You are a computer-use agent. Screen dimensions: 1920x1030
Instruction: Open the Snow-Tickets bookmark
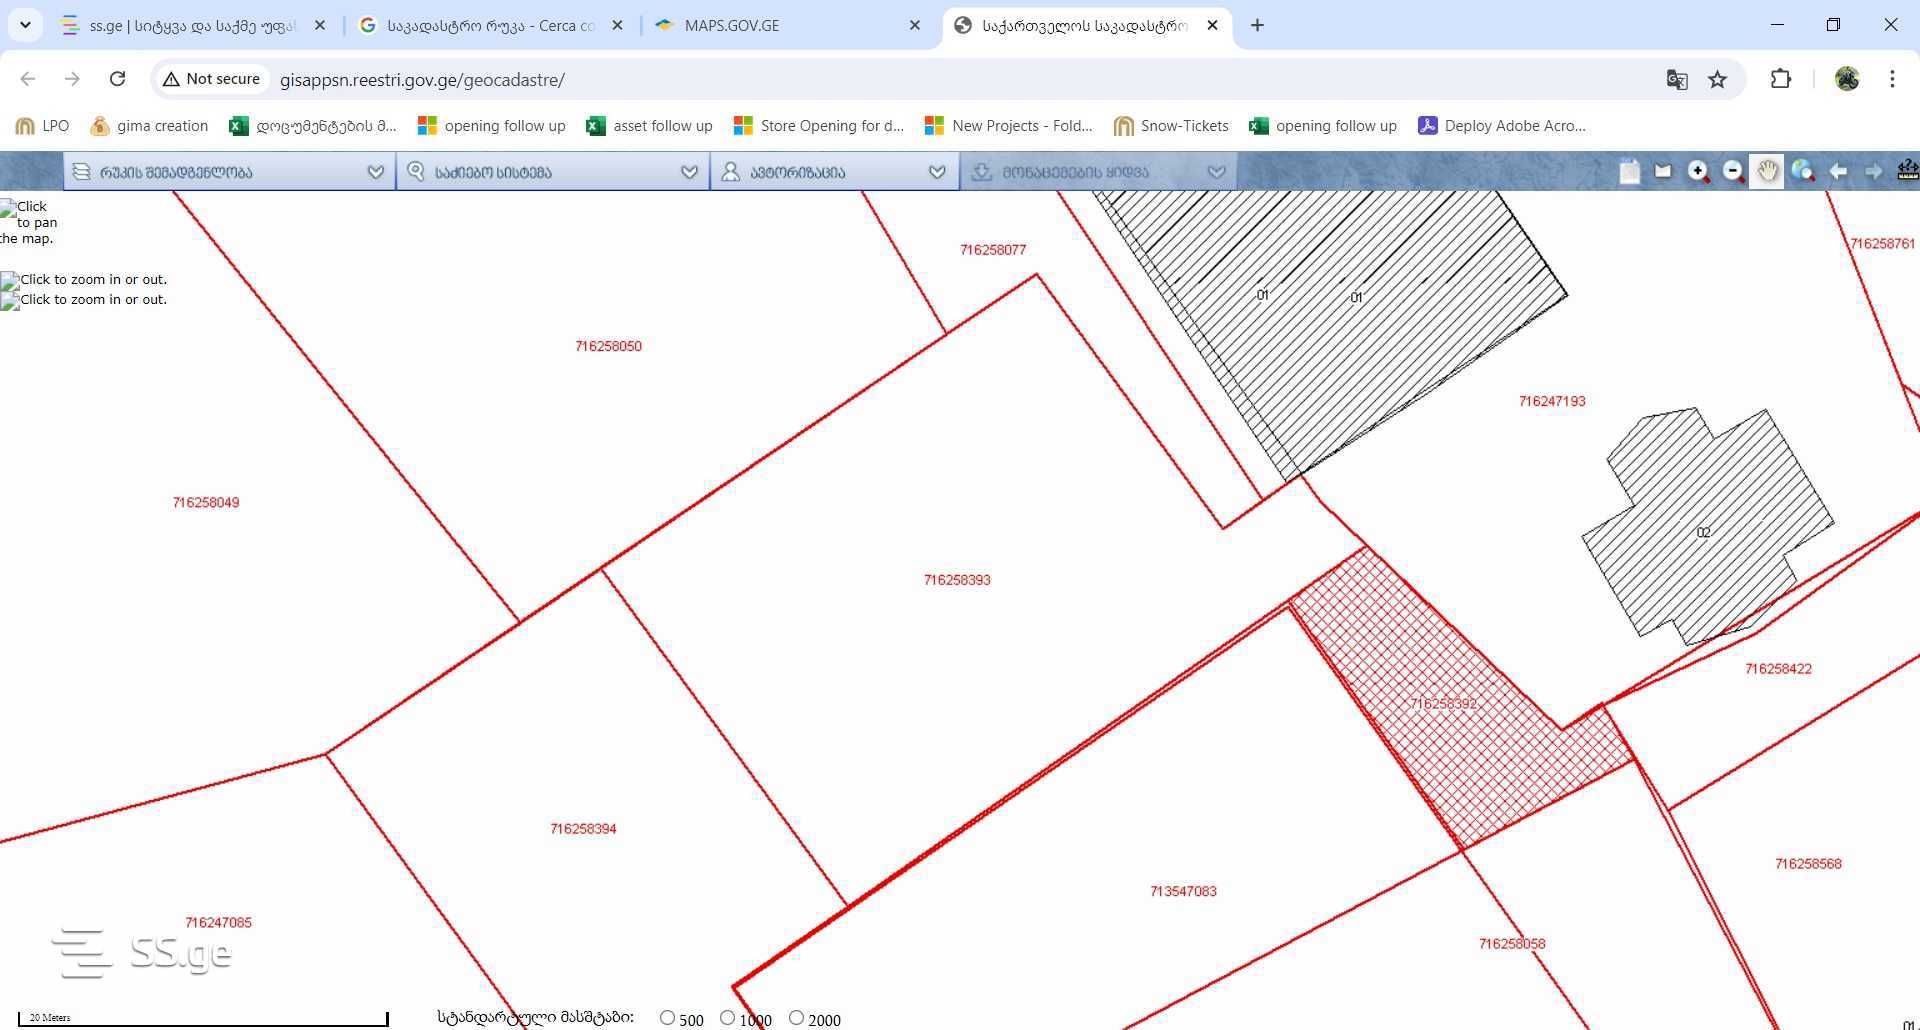coord(1171,126)
